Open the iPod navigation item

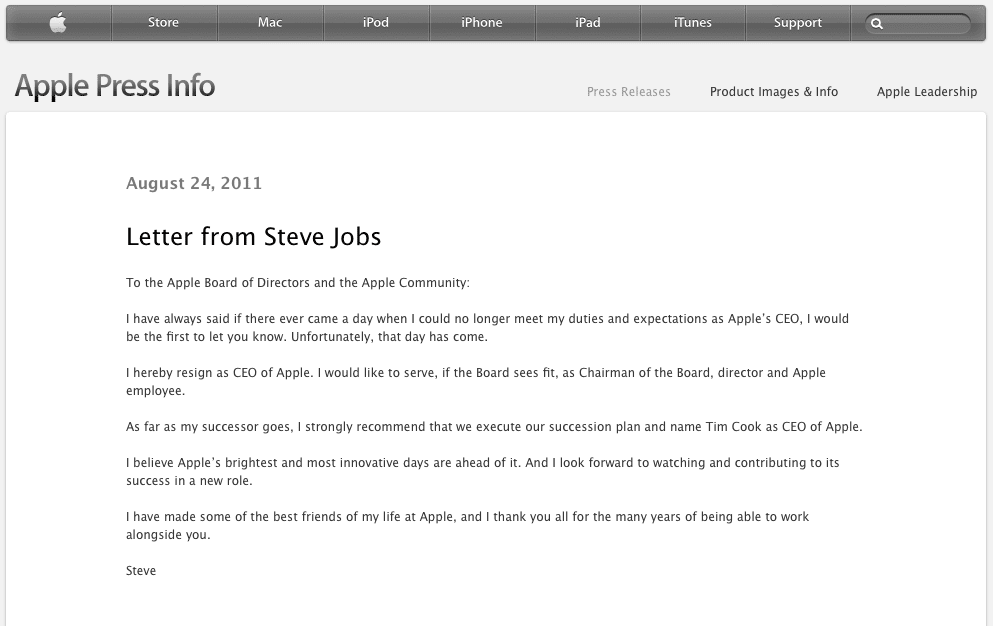(376, 23)
